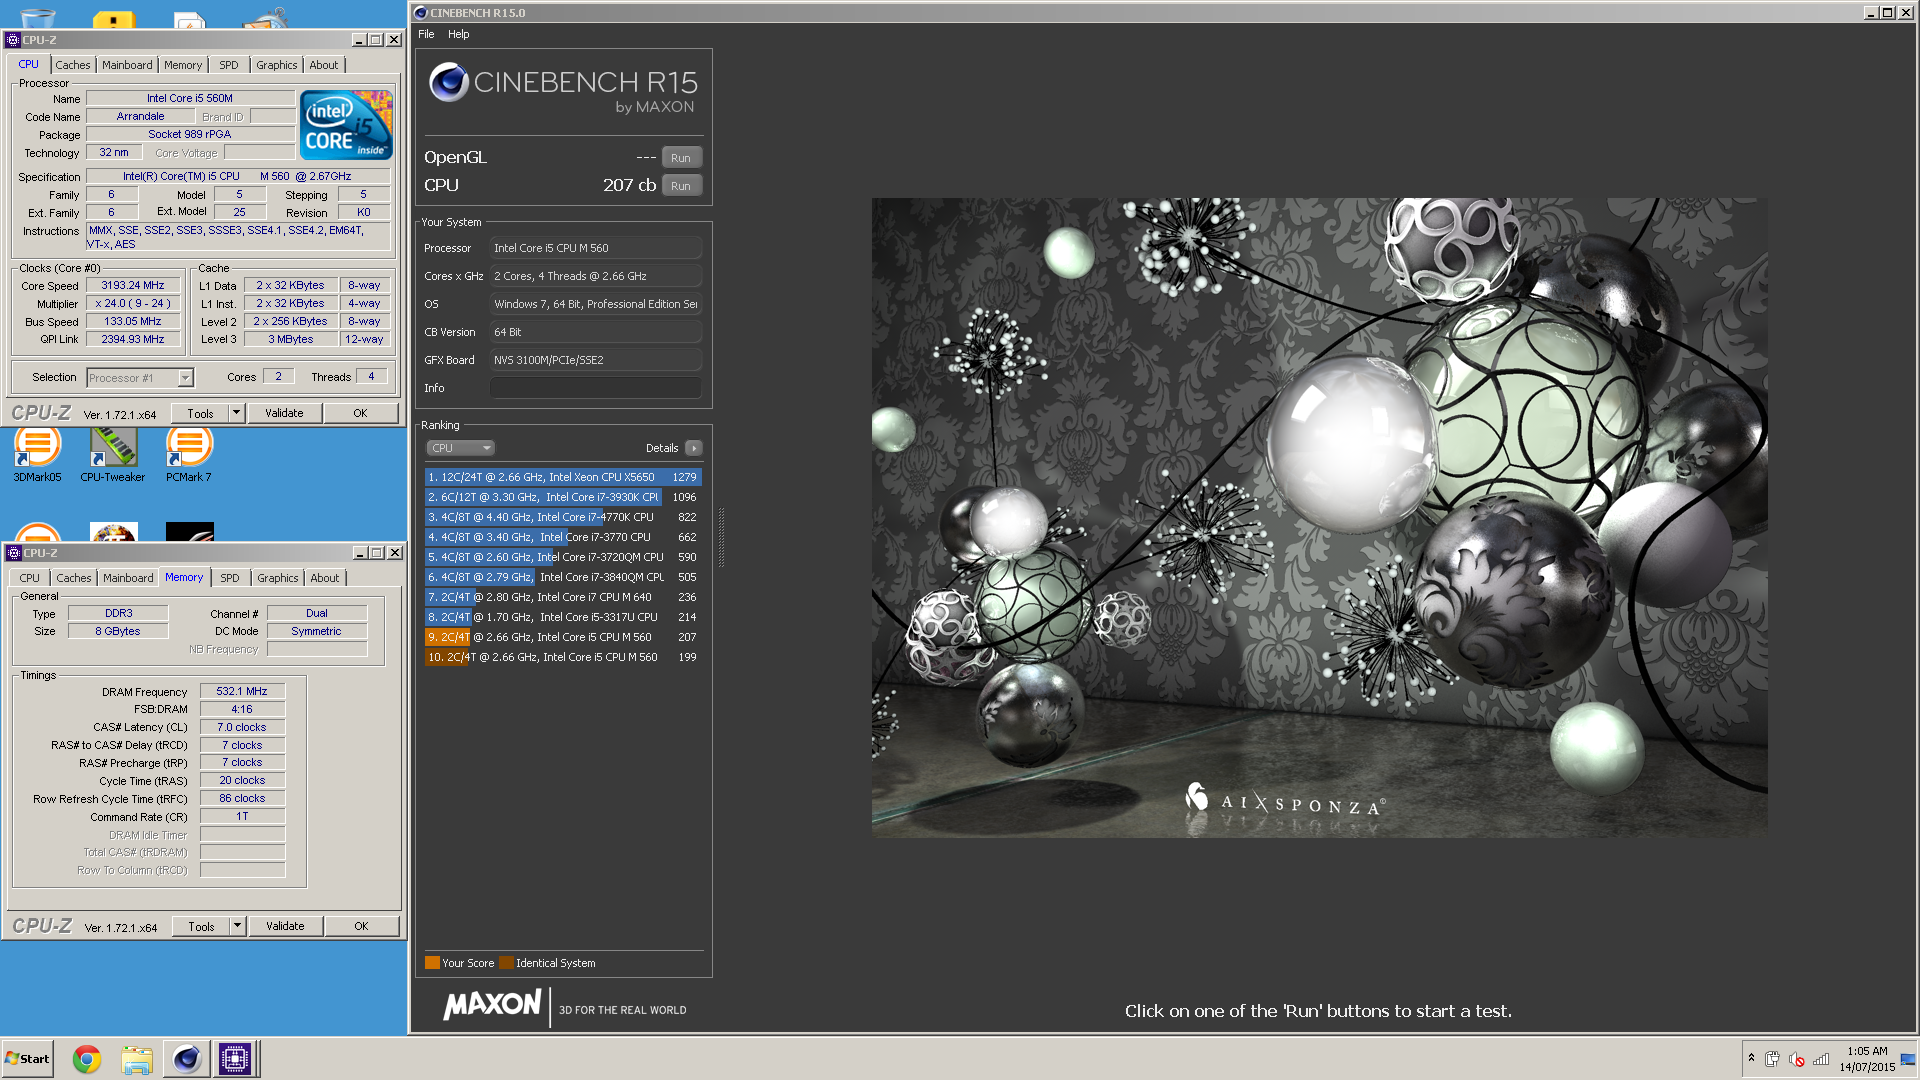Open the Graphics tab in the bottom CPU-Z window
This screenshot has width=1920, height=1080.
[277, 578]
